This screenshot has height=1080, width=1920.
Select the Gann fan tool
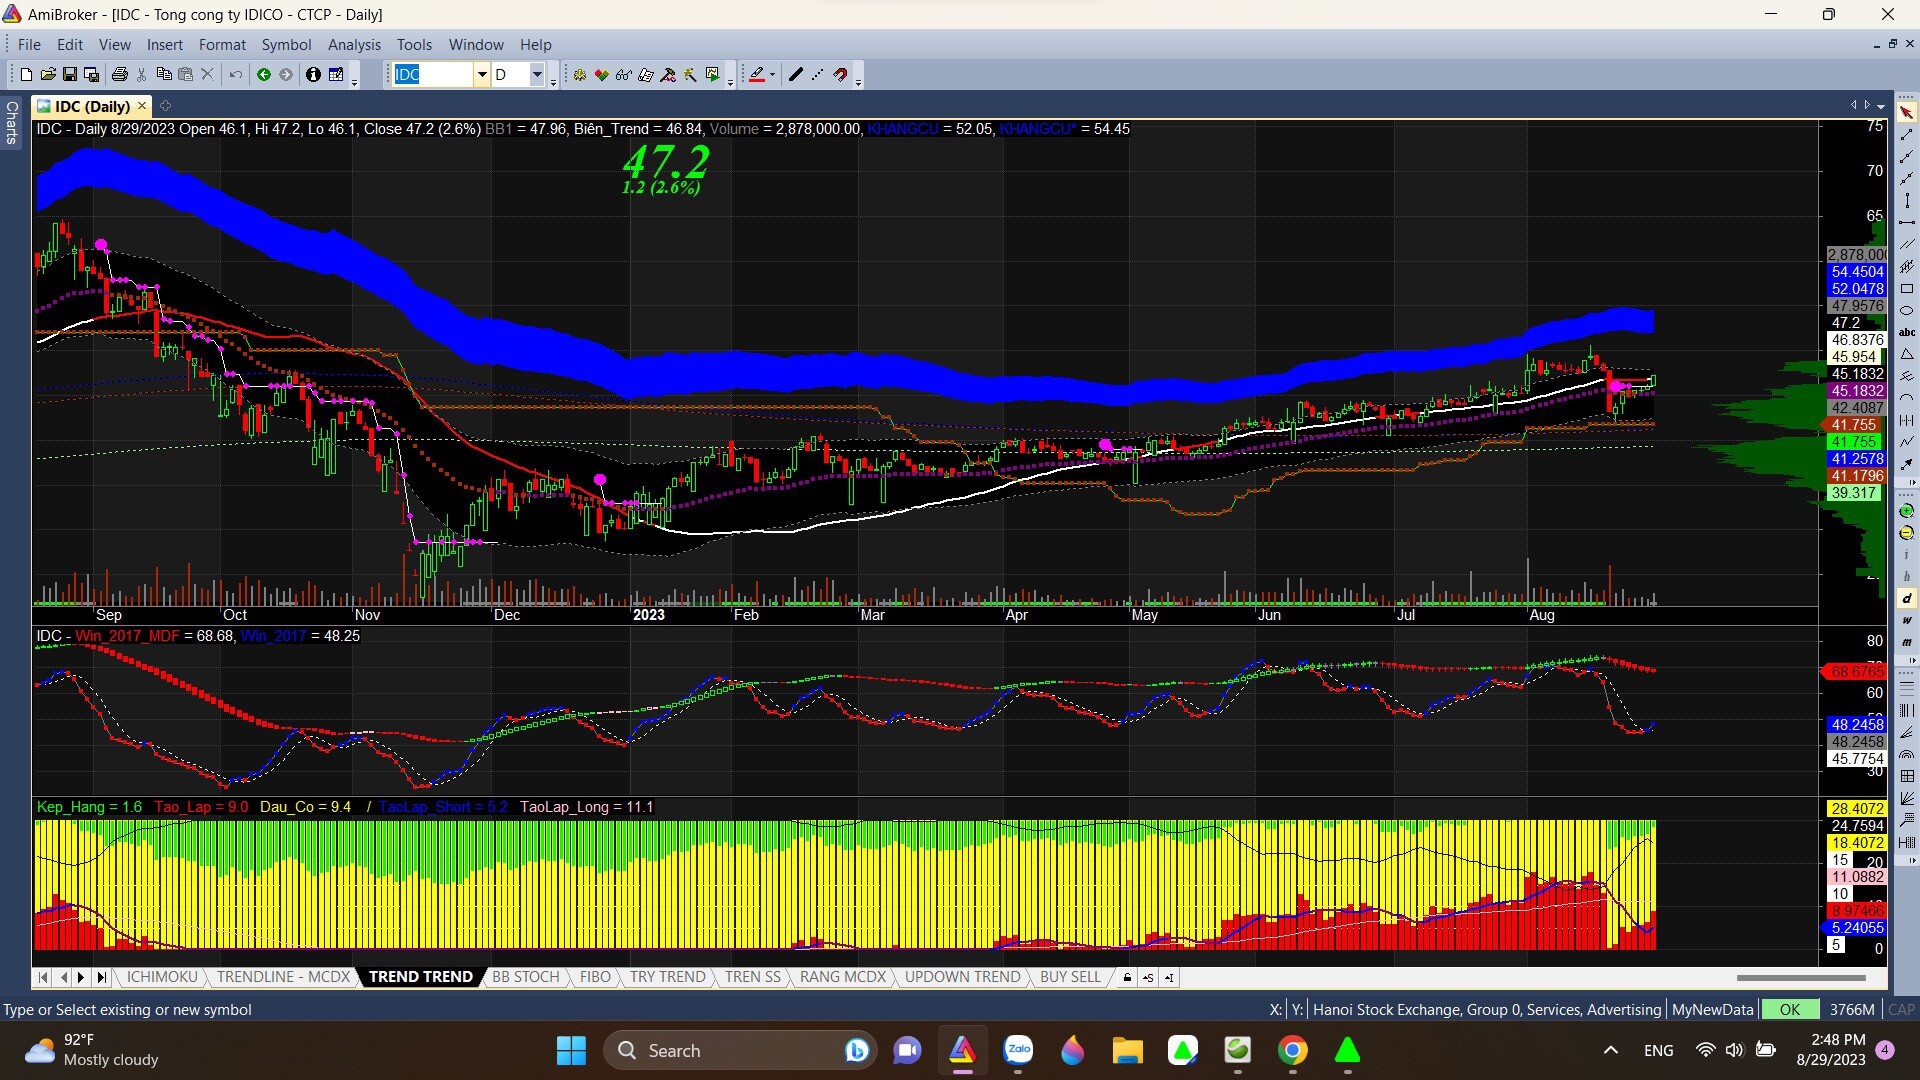1906,798
